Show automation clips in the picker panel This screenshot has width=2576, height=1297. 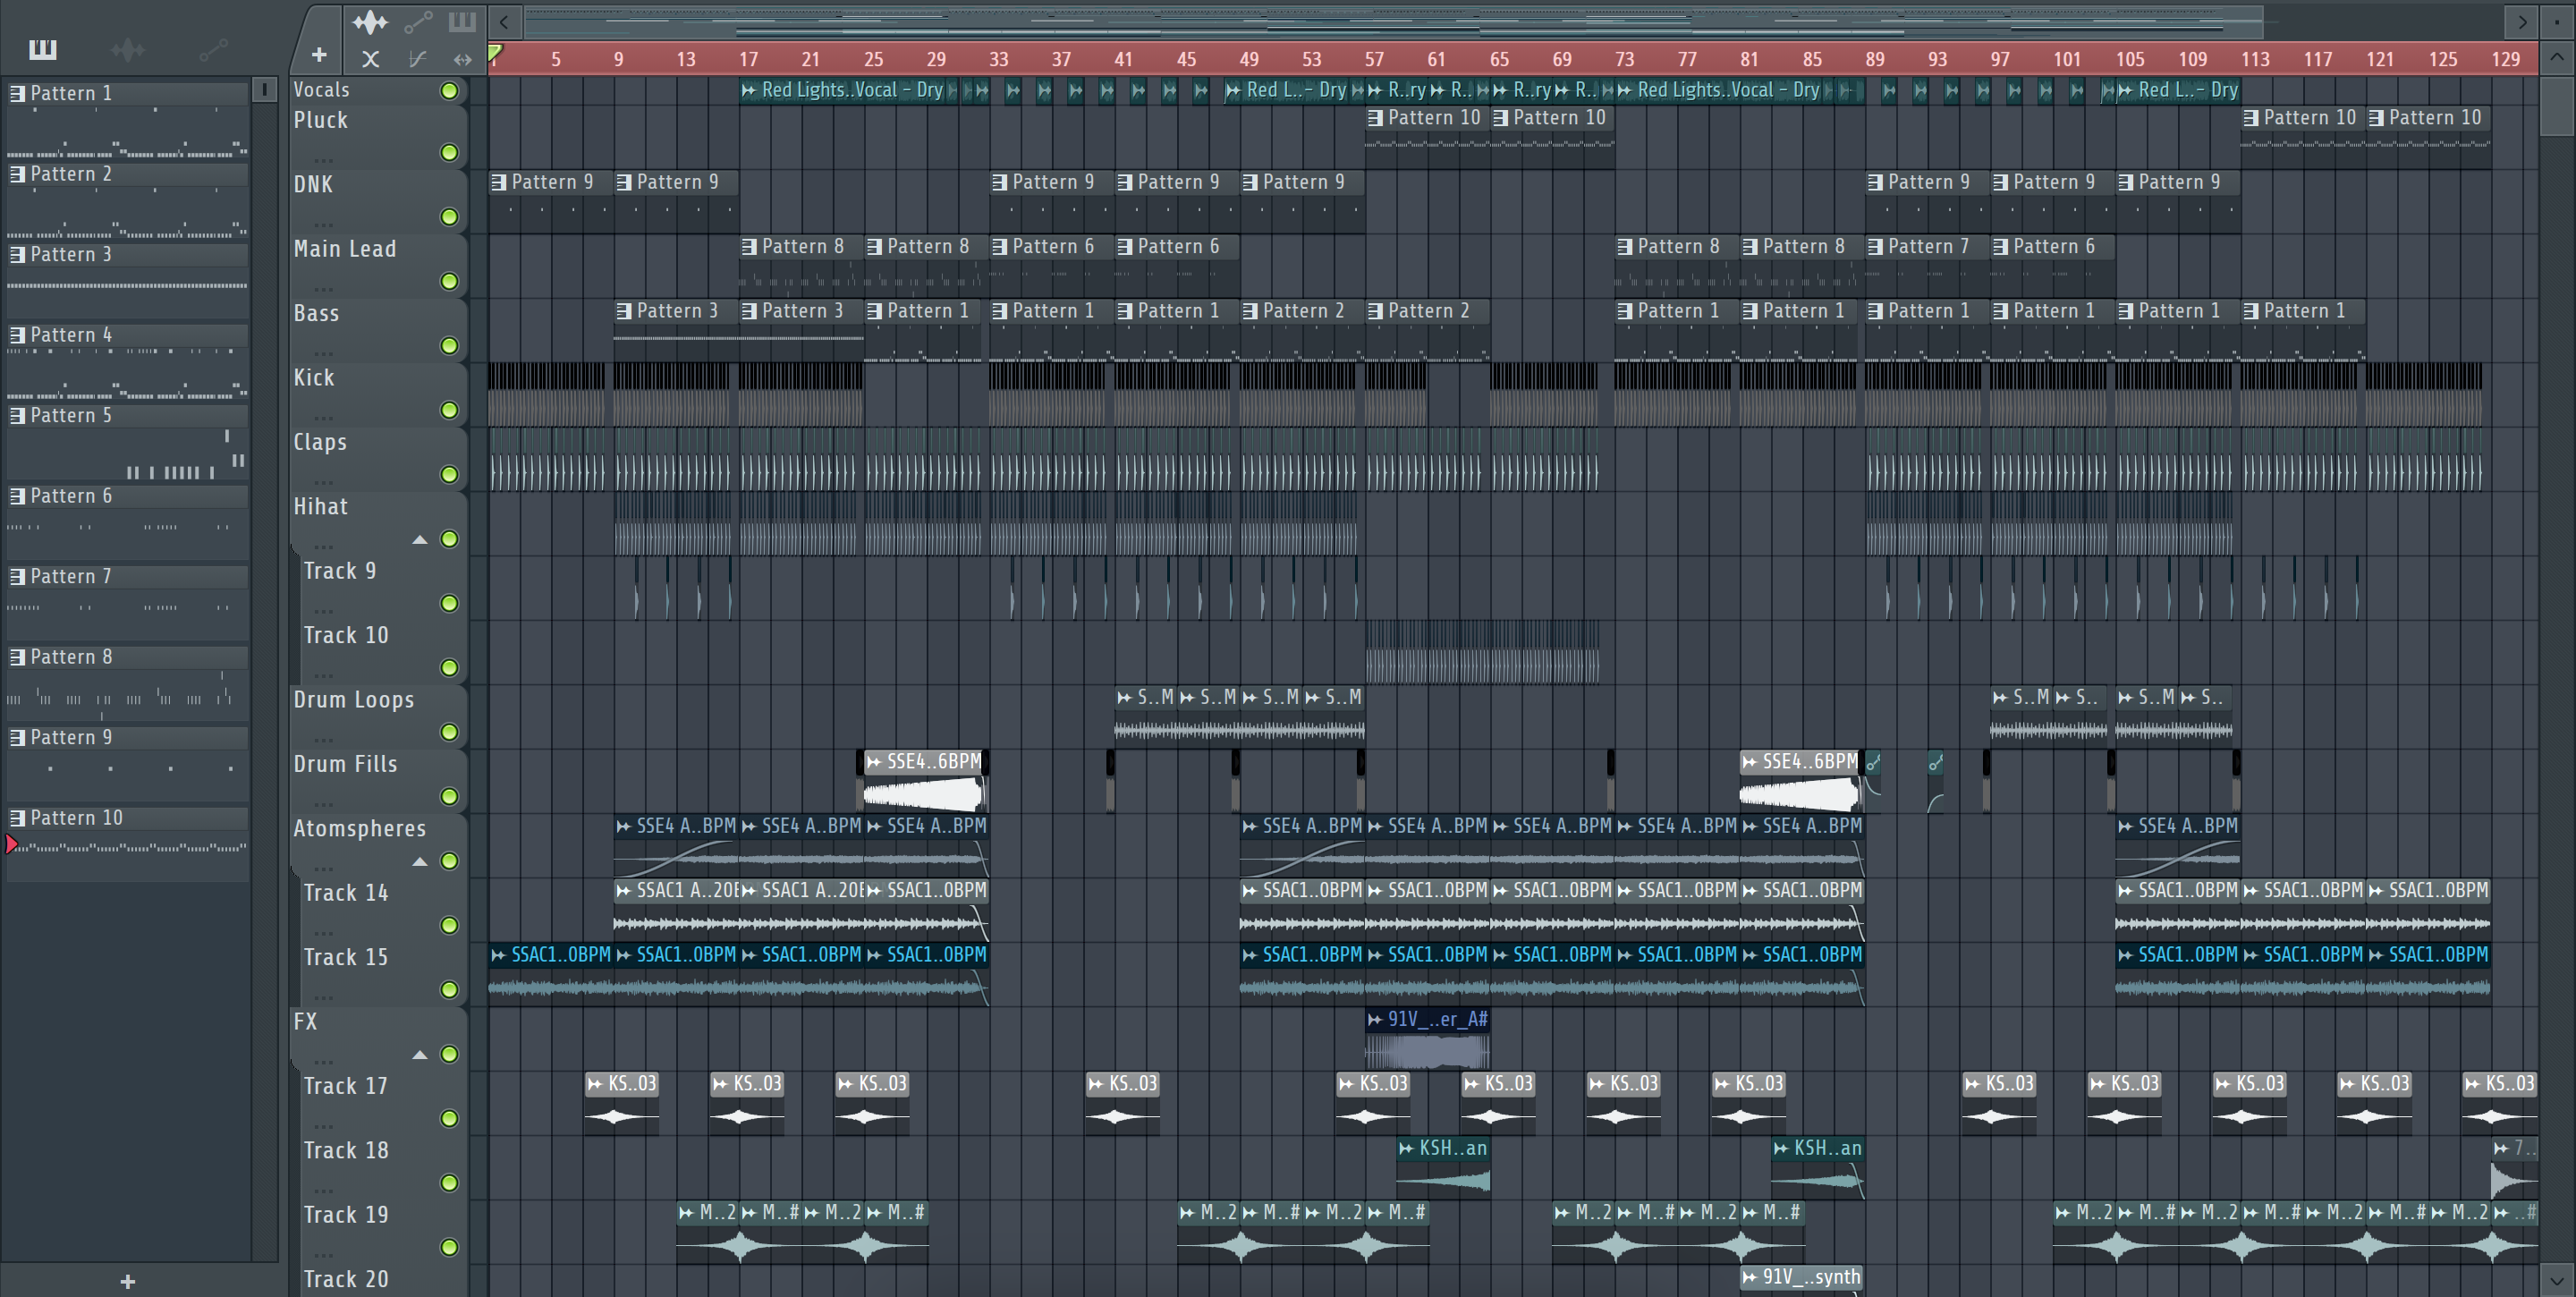[212, 49]
